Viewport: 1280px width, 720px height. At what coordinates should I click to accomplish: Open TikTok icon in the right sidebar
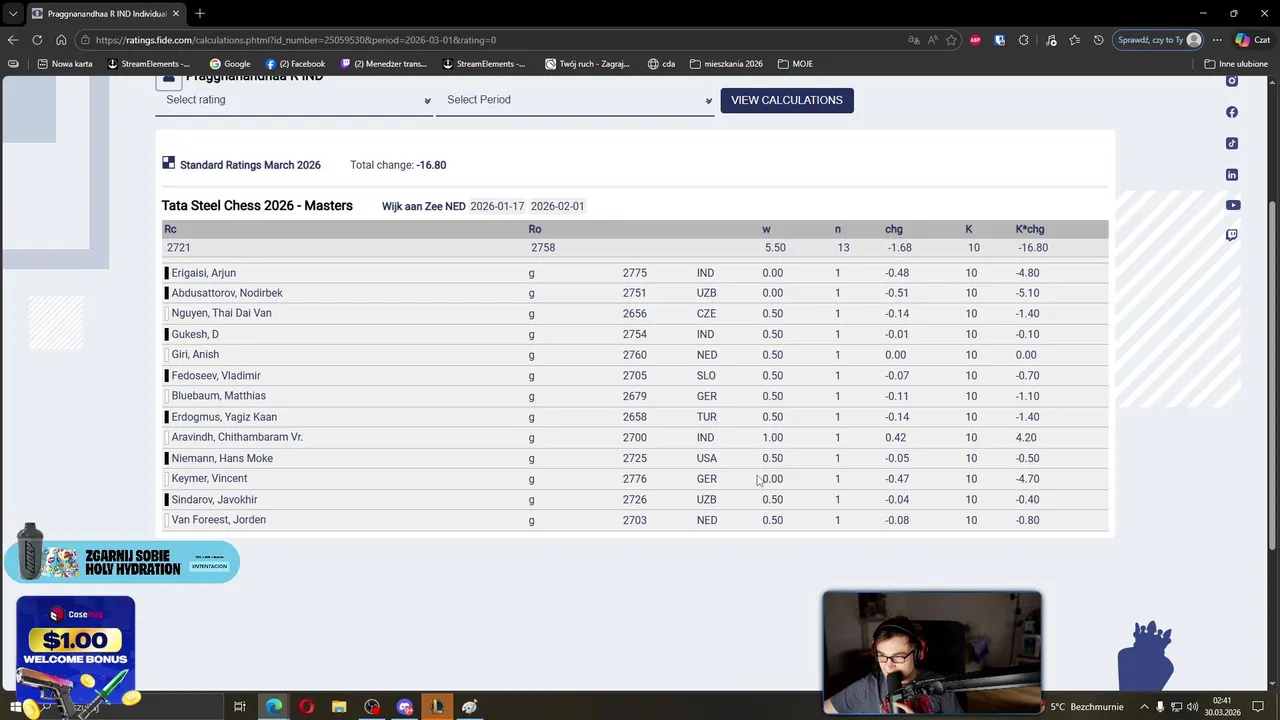click(x=1232, y=143)
